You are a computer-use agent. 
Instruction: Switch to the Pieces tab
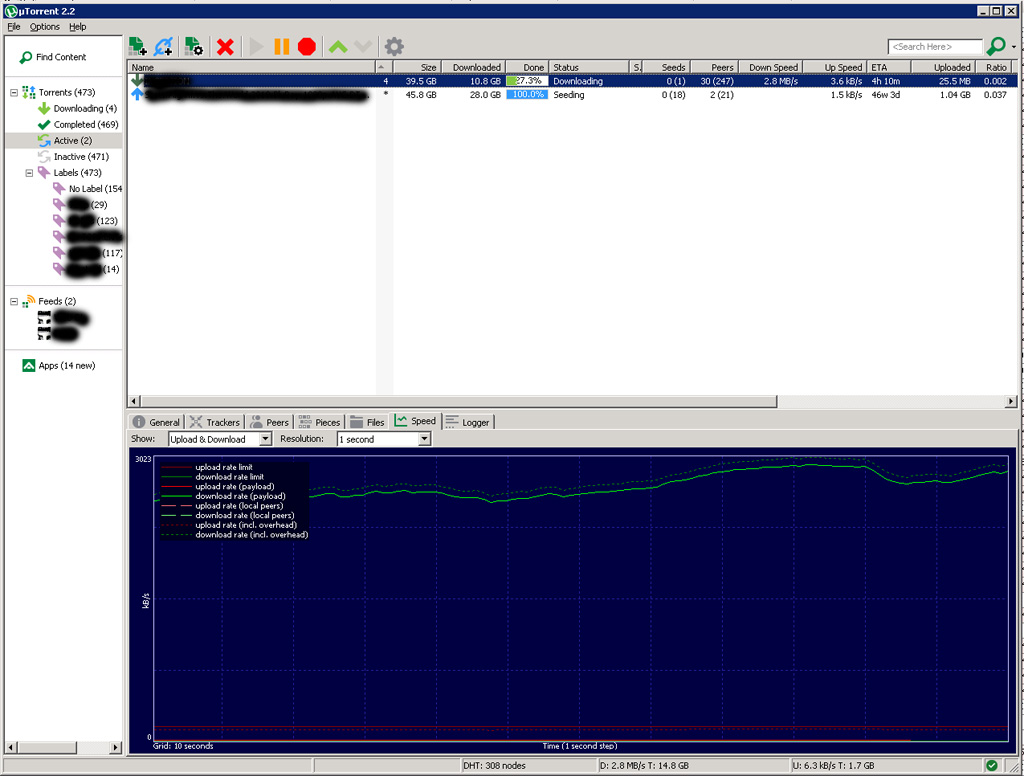[x=319, y=423]
